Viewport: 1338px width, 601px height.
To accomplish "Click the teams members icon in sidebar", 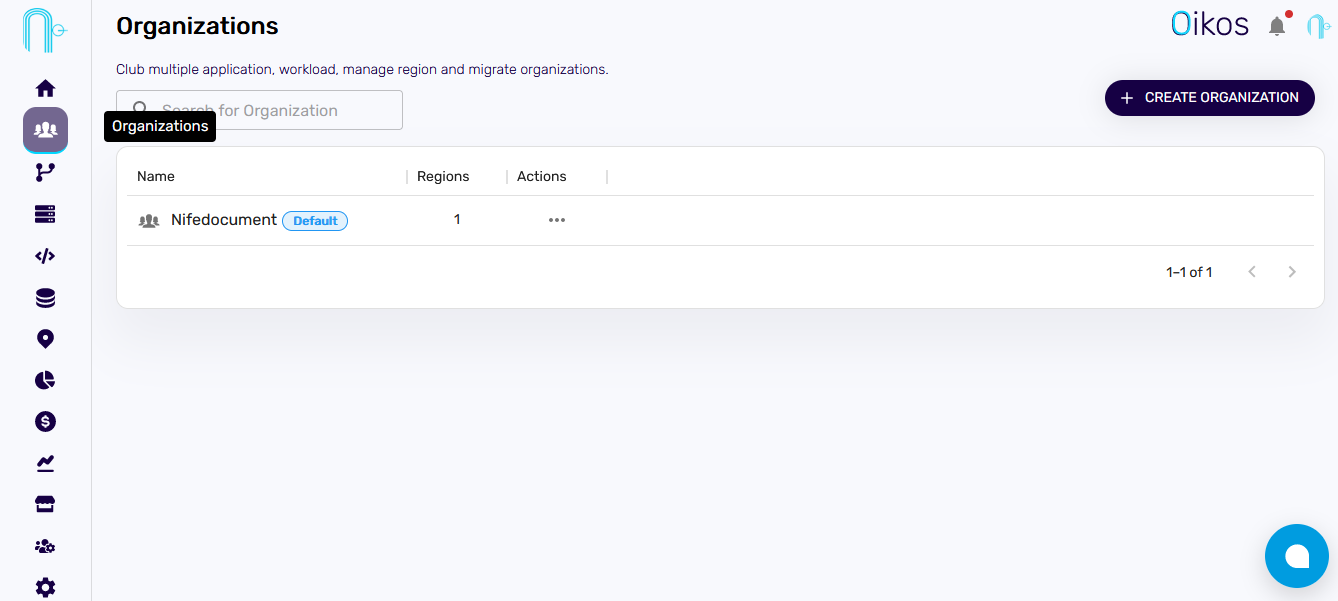I will (45, 545).
